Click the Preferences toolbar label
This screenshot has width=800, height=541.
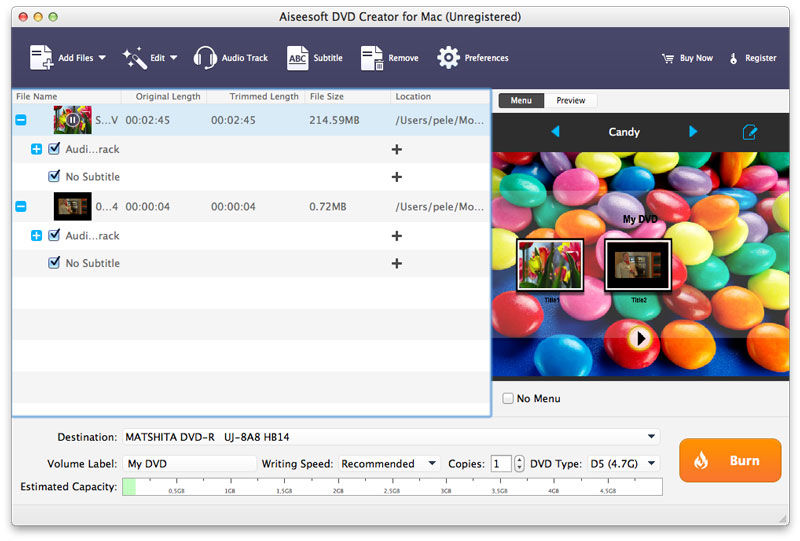click(x=486, y=58)
